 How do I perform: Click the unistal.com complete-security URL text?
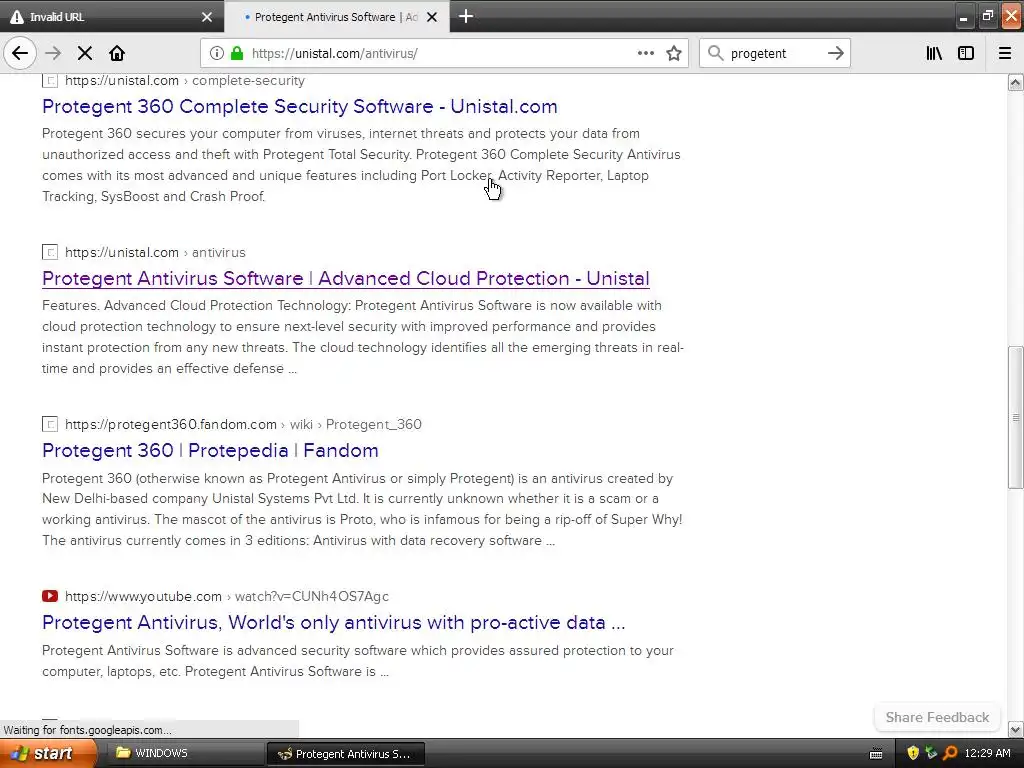click(x=185, y=81)
